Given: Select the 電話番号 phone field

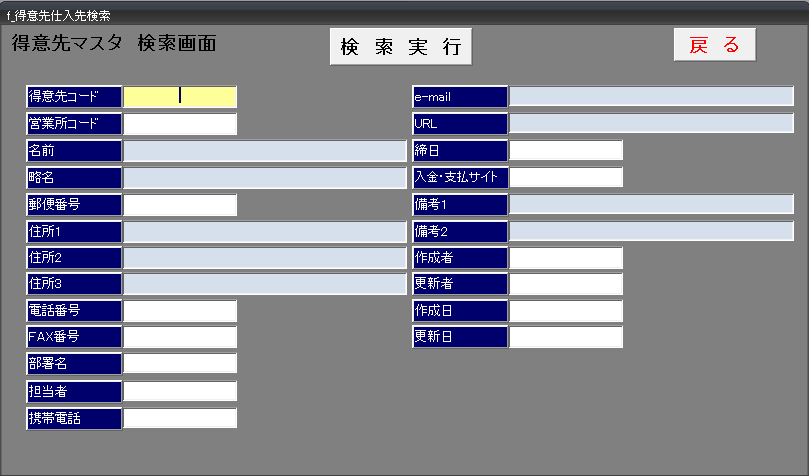Looking at the screenshot, I should click(x=180, y=311).
